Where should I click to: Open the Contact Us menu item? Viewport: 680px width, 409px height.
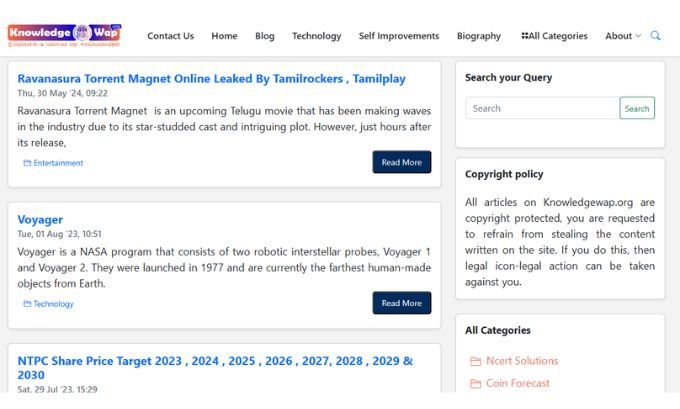170,36
